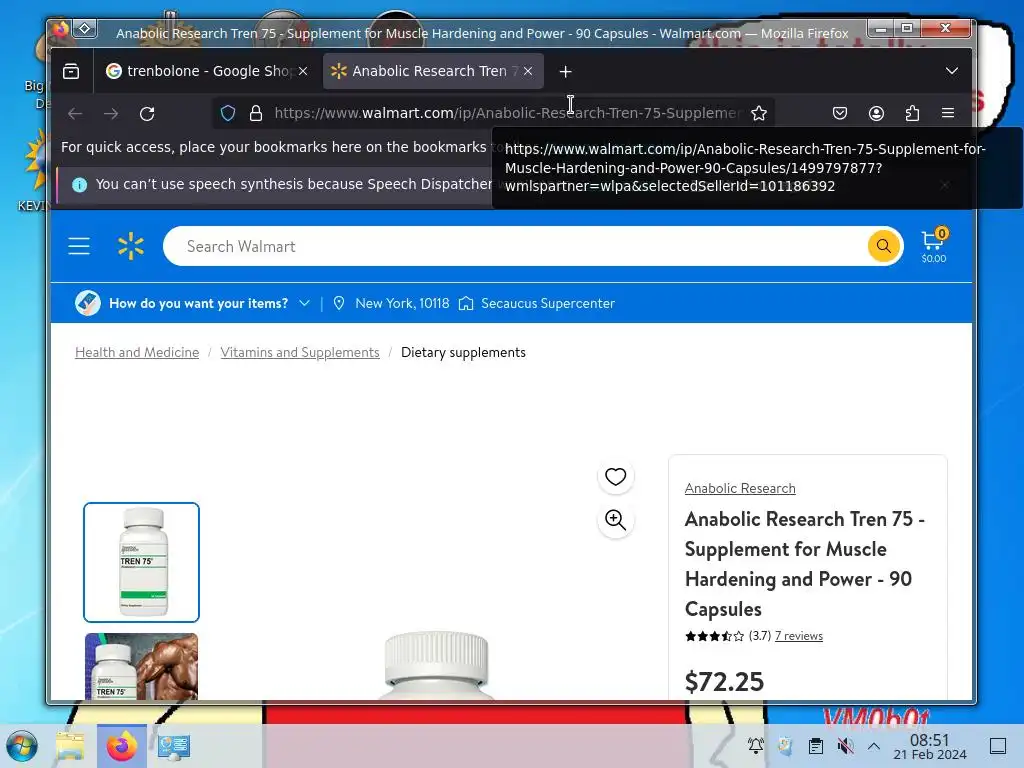The width and height of the screenshot is (1024, 768).
Task: Select the Tren 75 bottle thumbnail
Action: [x=142, y=562]
